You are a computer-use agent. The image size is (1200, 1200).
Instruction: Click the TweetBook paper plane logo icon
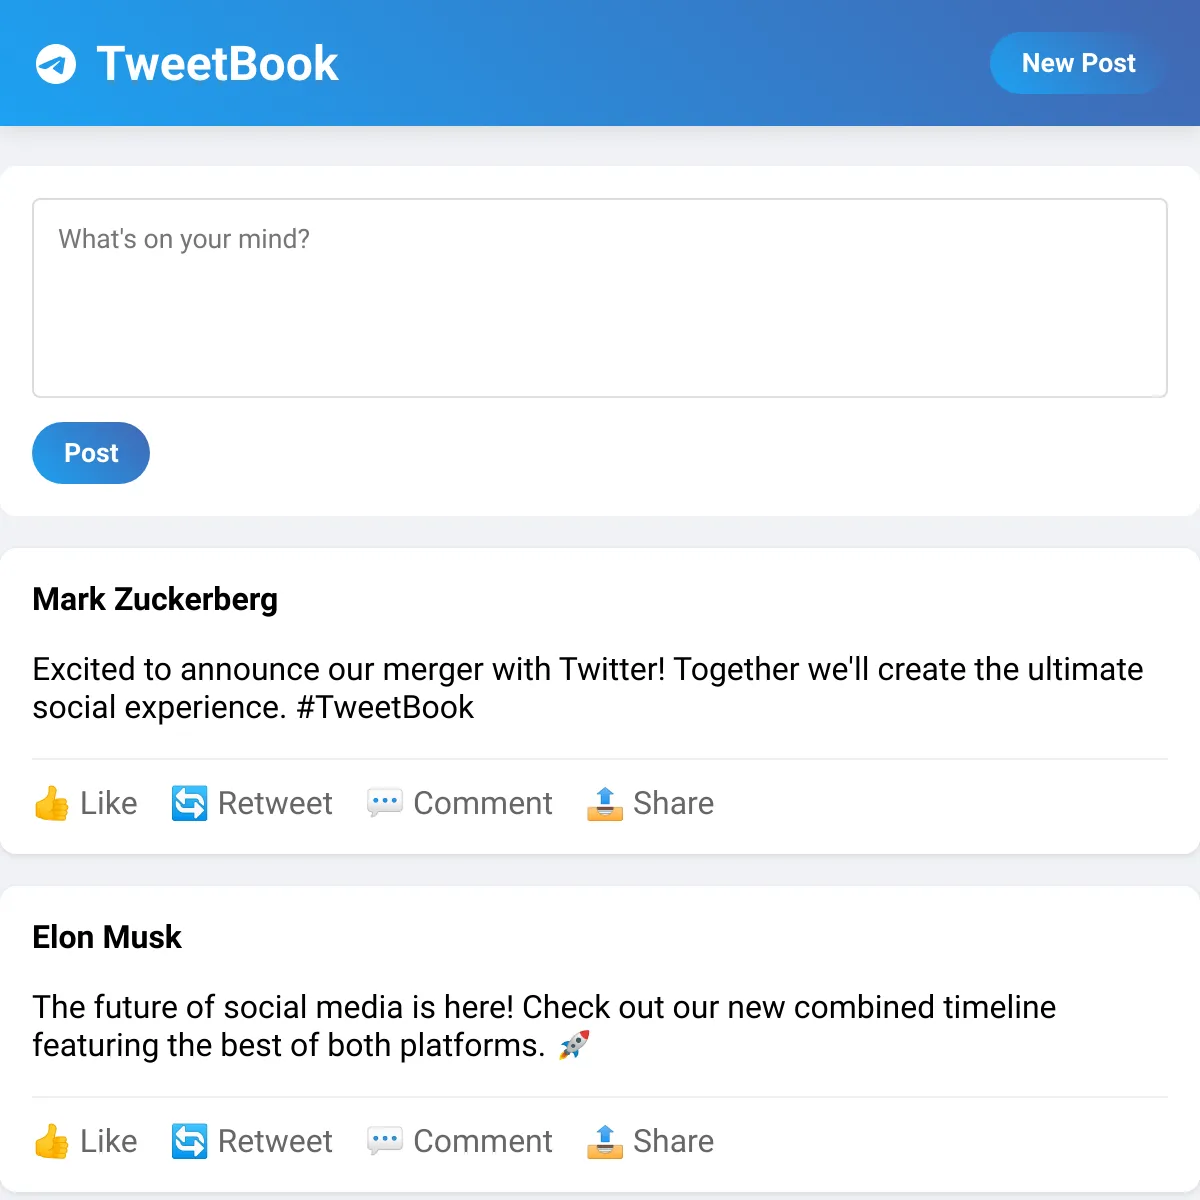coord(56,64)
